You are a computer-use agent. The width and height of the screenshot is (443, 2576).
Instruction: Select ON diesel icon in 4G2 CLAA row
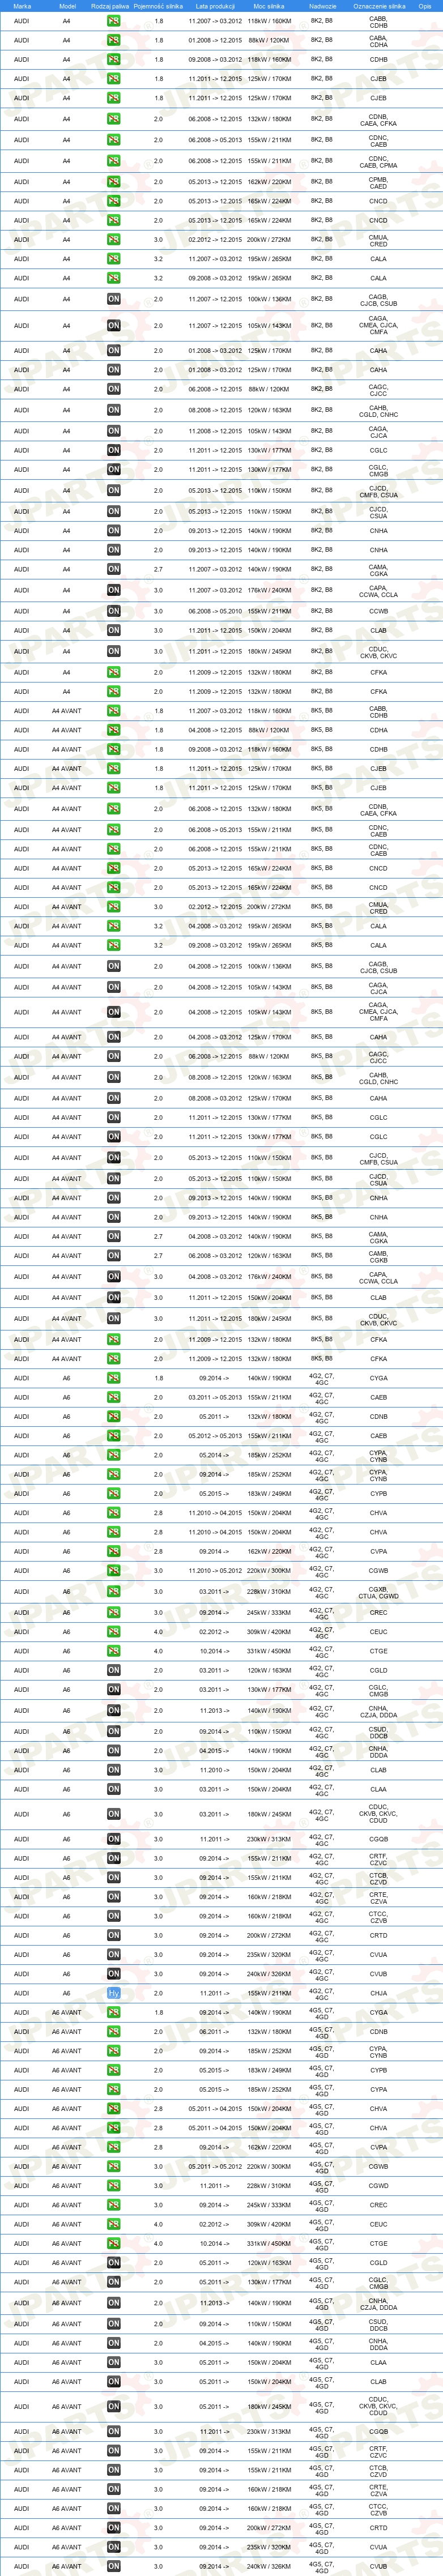click(114, 1789)
